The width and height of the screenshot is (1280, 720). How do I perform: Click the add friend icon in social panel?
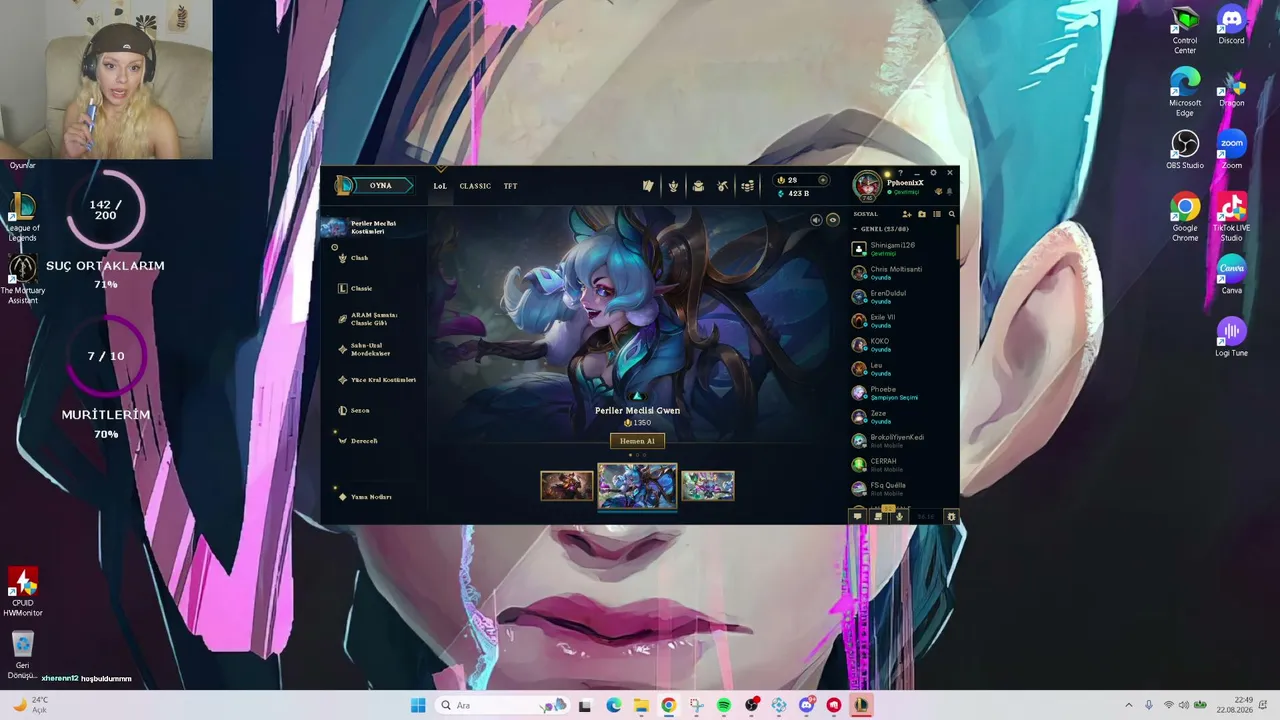(x=907, y=214)
